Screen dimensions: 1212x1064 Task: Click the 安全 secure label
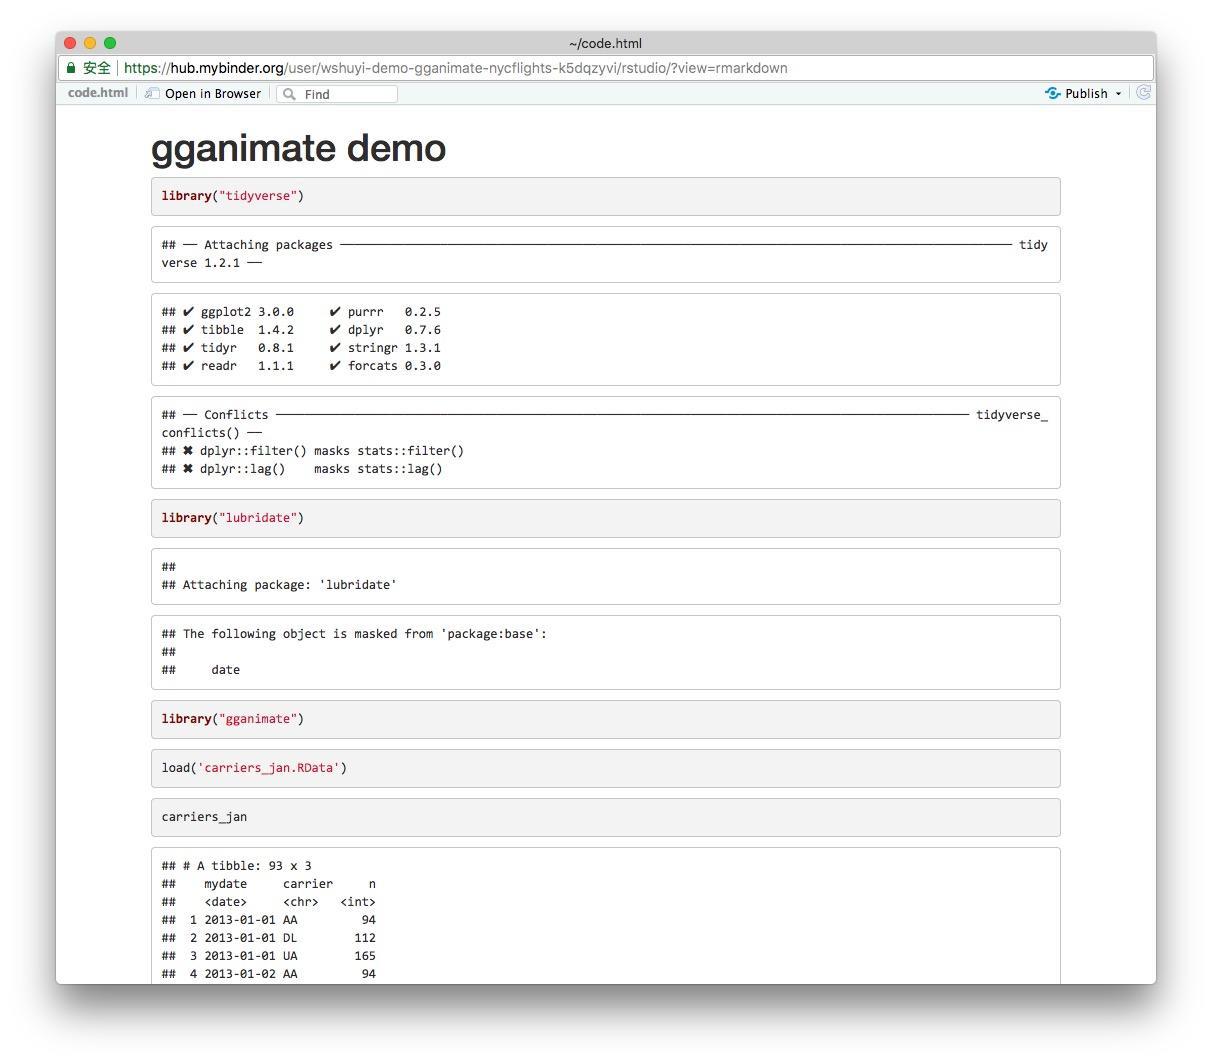pos(97,68)
